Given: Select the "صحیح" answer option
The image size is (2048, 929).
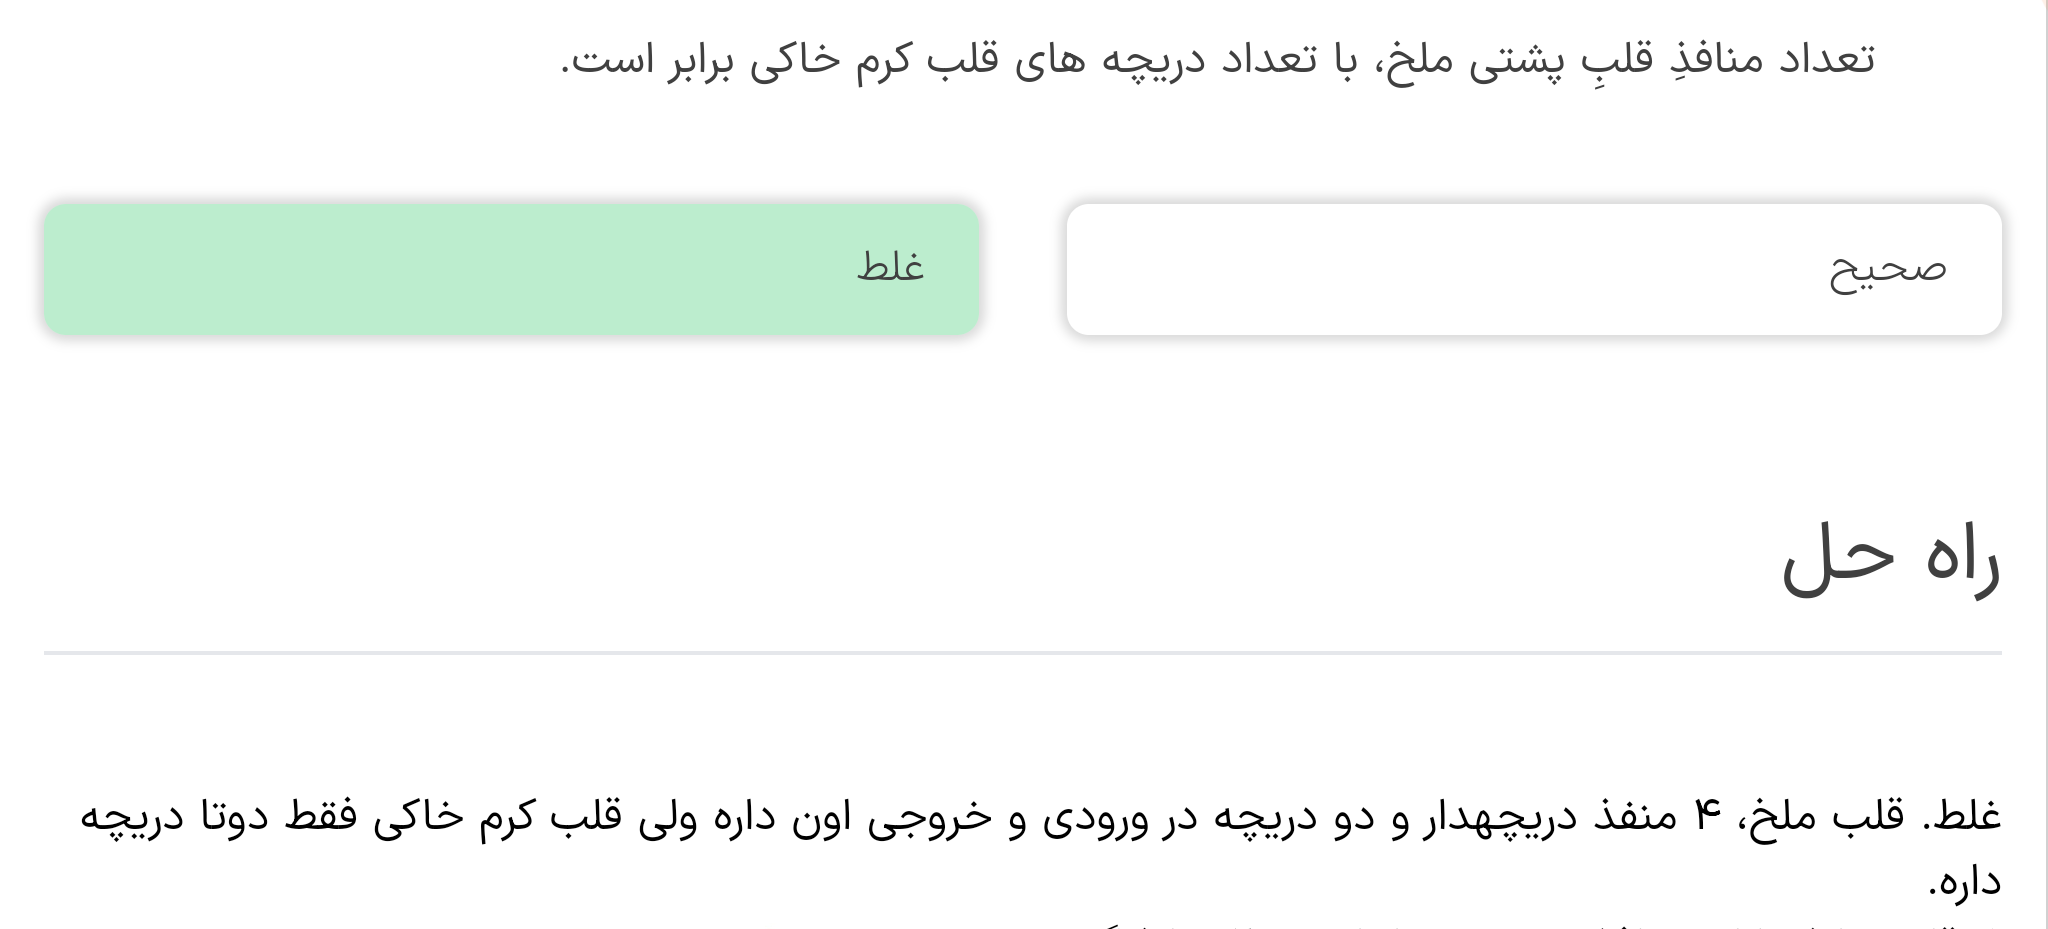Looking at the screenshot, I should coord(1534,269).
